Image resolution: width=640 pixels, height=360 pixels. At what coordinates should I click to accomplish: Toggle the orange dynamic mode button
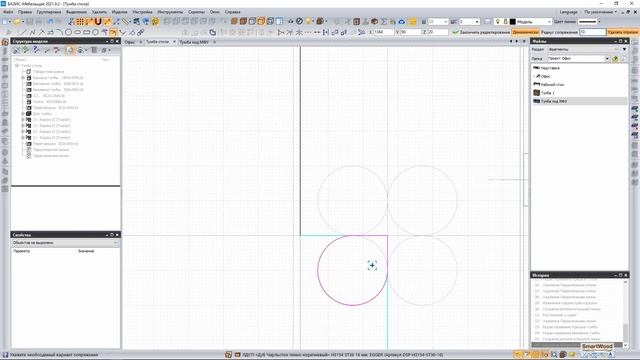click(x=525, y=32)
